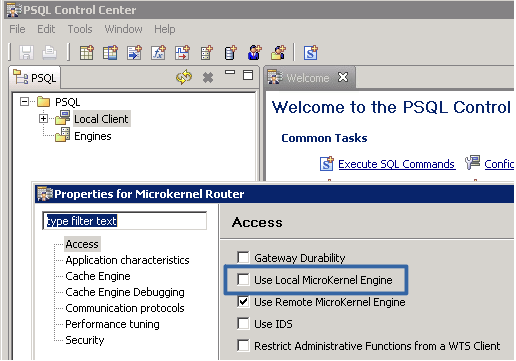516x361 pixels.
Task: Open the Tools menu
Action: 80,29
